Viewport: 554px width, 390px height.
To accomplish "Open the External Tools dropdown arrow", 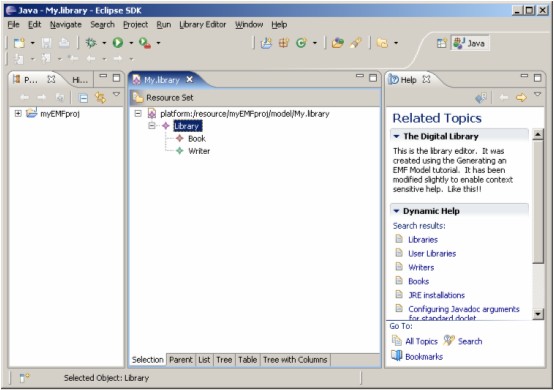I will tap(158, 43).
